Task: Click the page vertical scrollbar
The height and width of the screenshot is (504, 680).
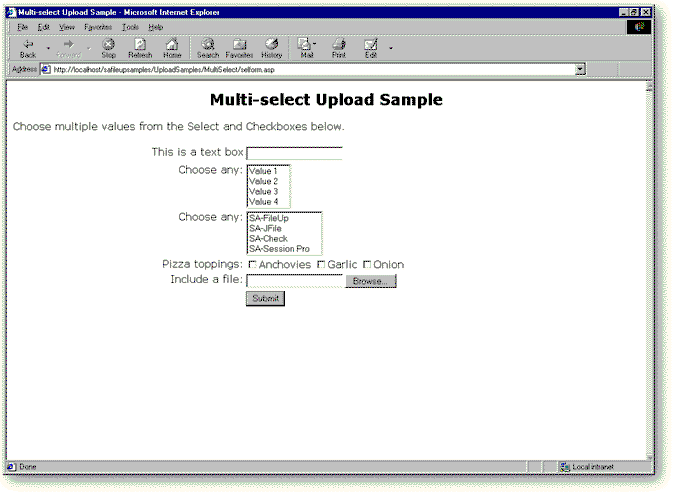Action: click(649, 270)
